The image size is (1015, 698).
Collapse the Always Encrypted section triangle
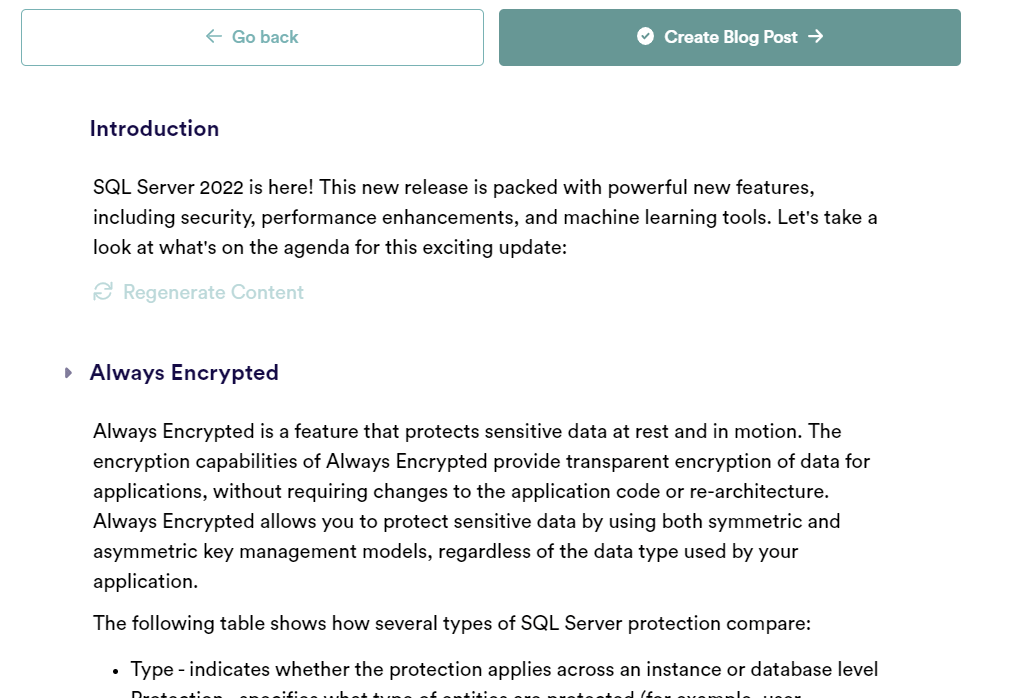(x=68, y=373)
